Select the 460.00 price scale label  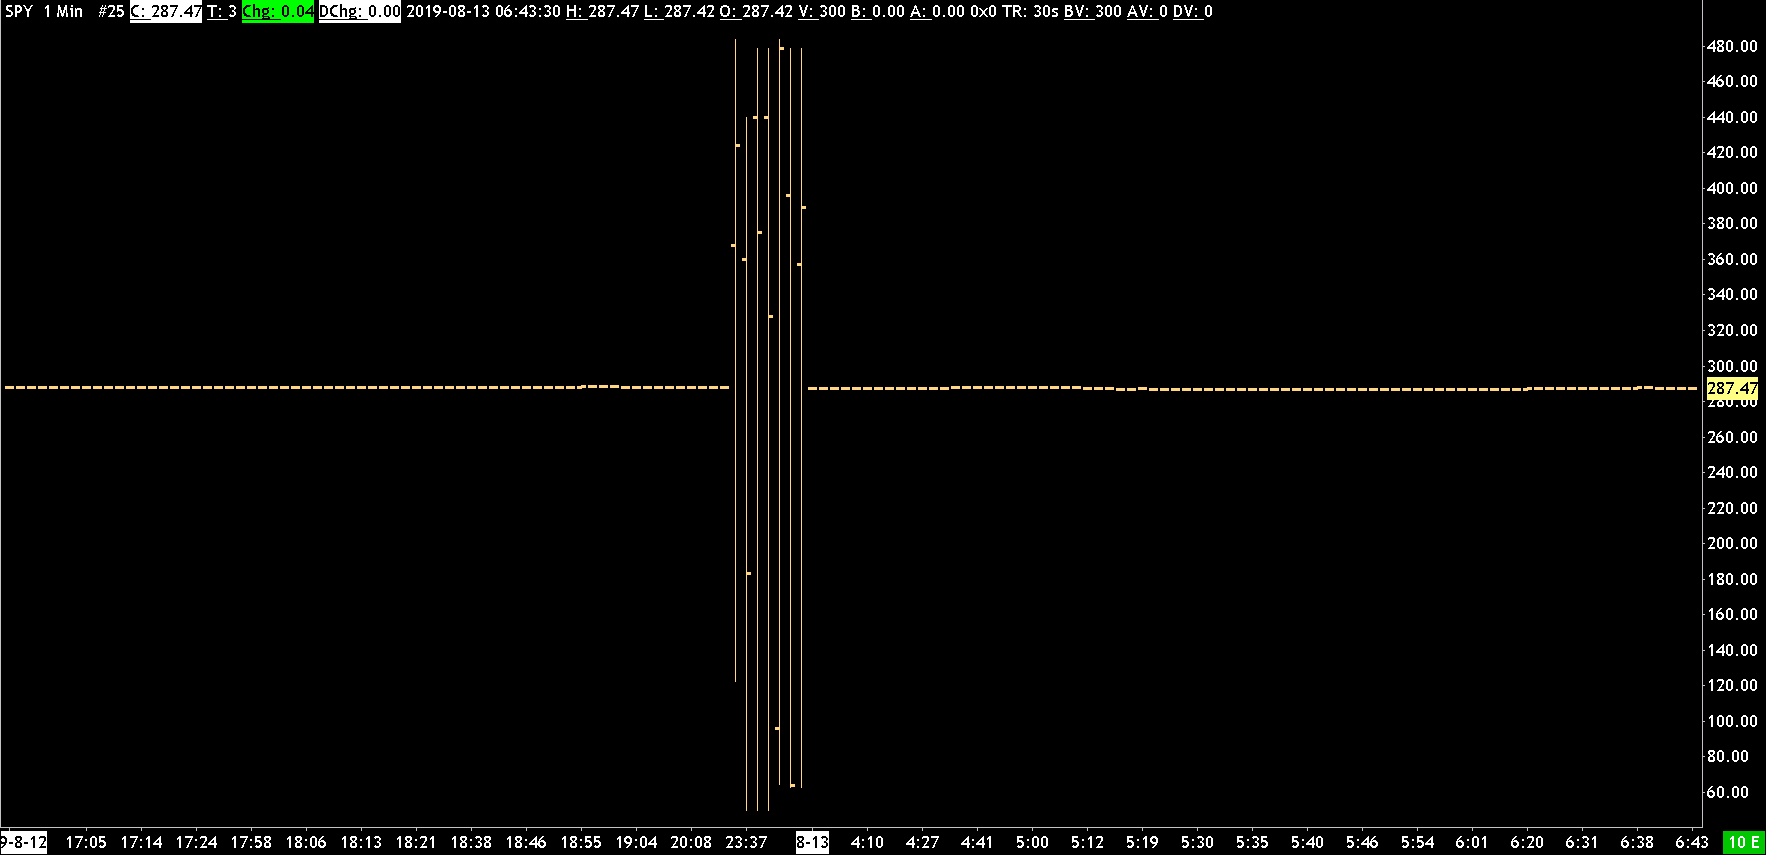1732,81
